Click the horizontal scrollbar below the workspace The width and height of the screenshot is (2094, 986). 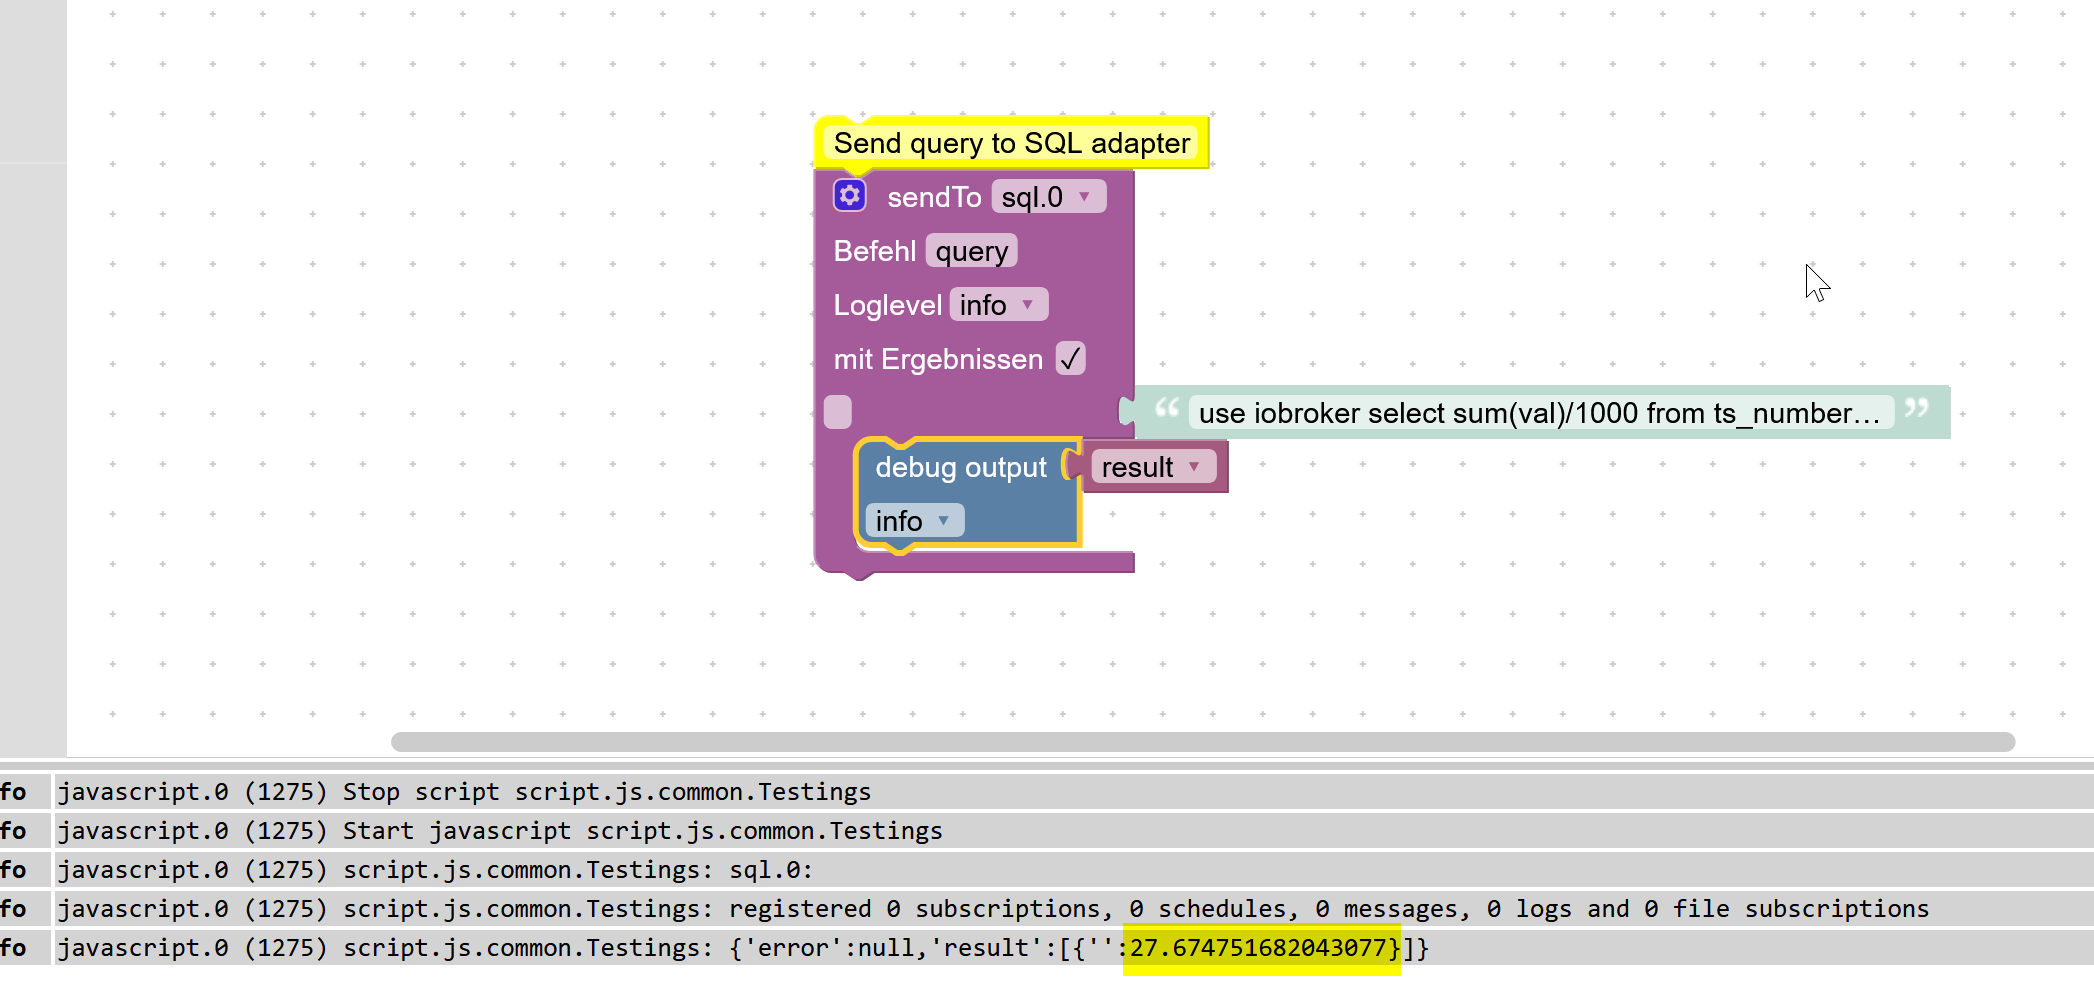1200,742
